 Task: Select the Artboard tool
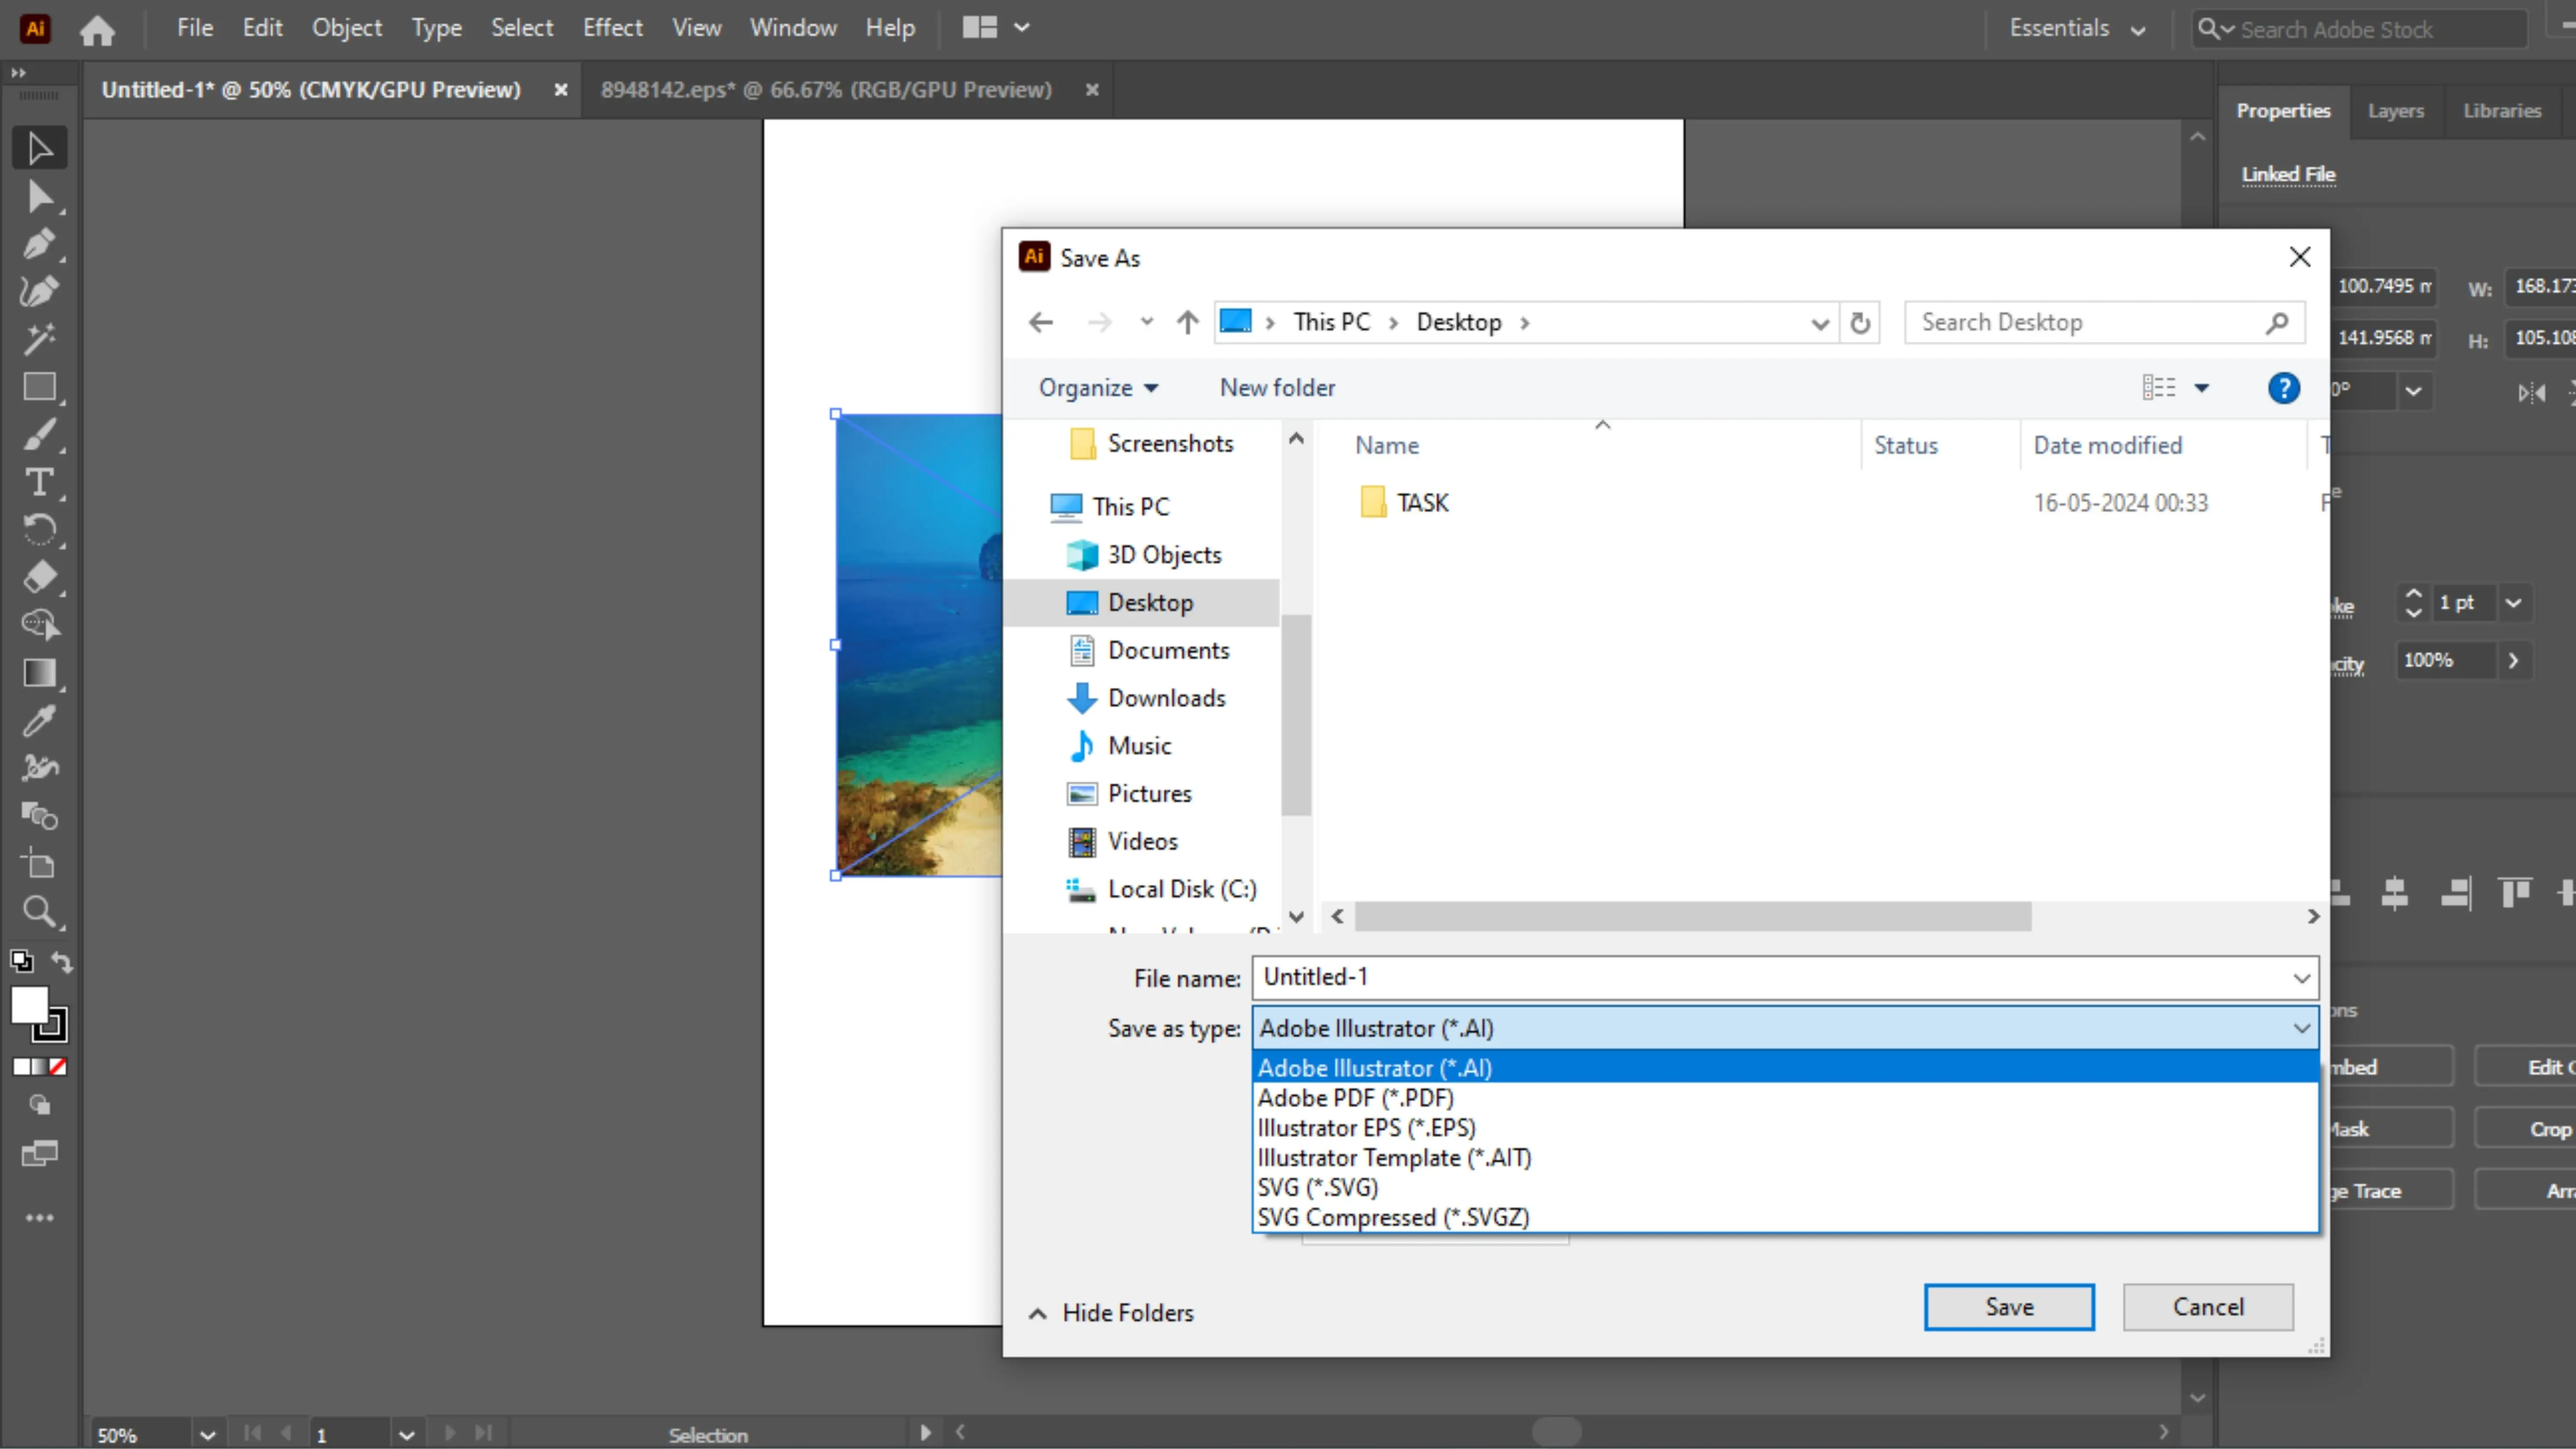click(40, 863)
